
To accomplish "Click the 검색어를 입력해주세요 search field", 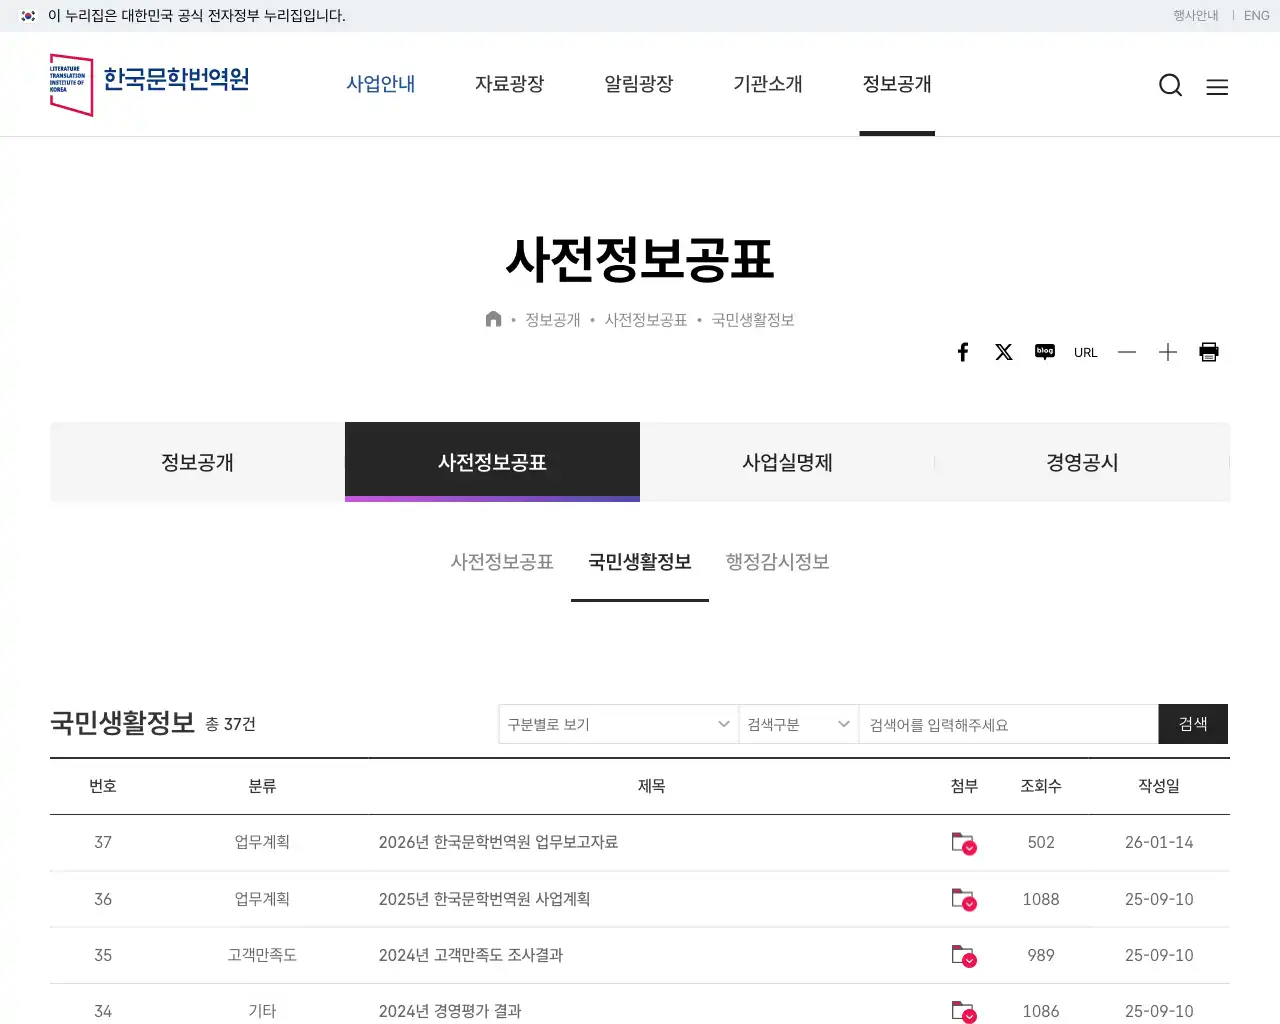I will pyautogui.click(x=1008, y=724).
